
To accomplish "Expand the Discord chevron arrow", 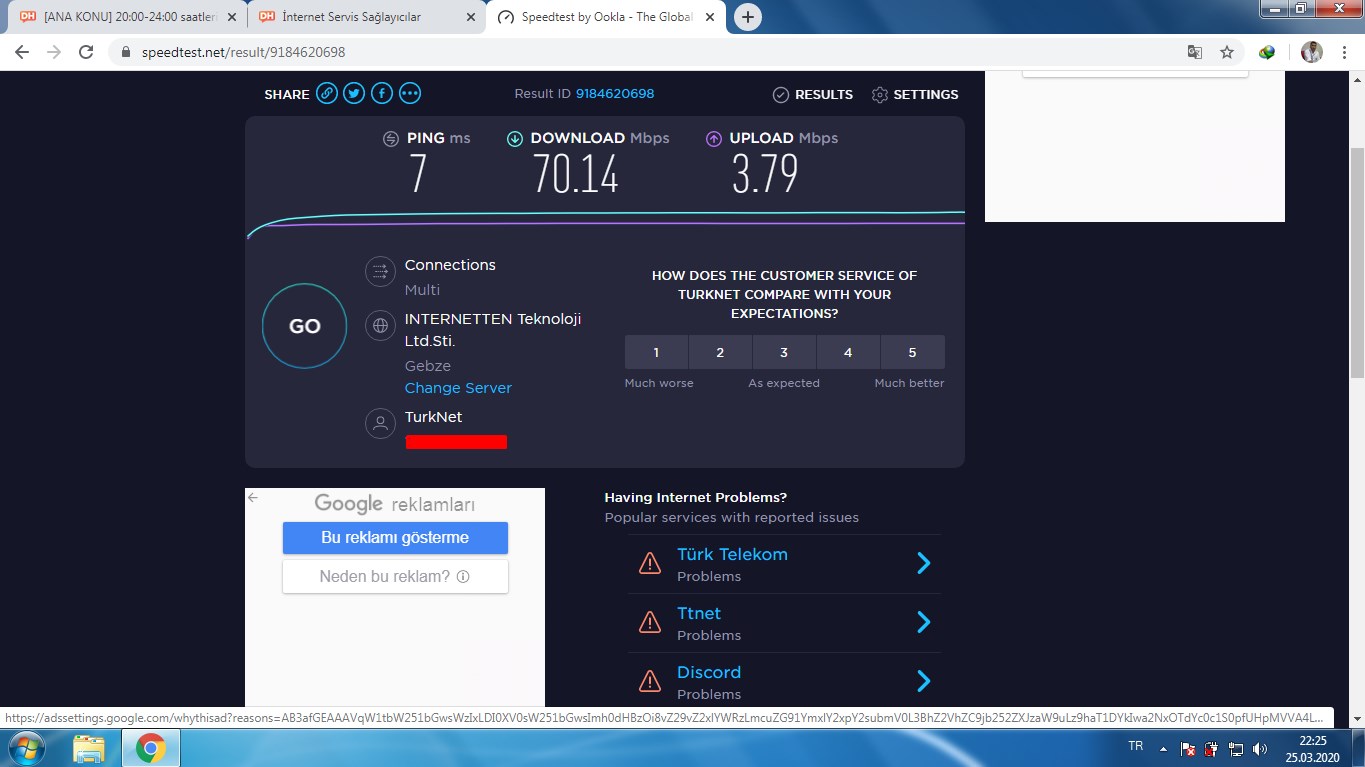I will pyautogui.click(x=924, y=681).
